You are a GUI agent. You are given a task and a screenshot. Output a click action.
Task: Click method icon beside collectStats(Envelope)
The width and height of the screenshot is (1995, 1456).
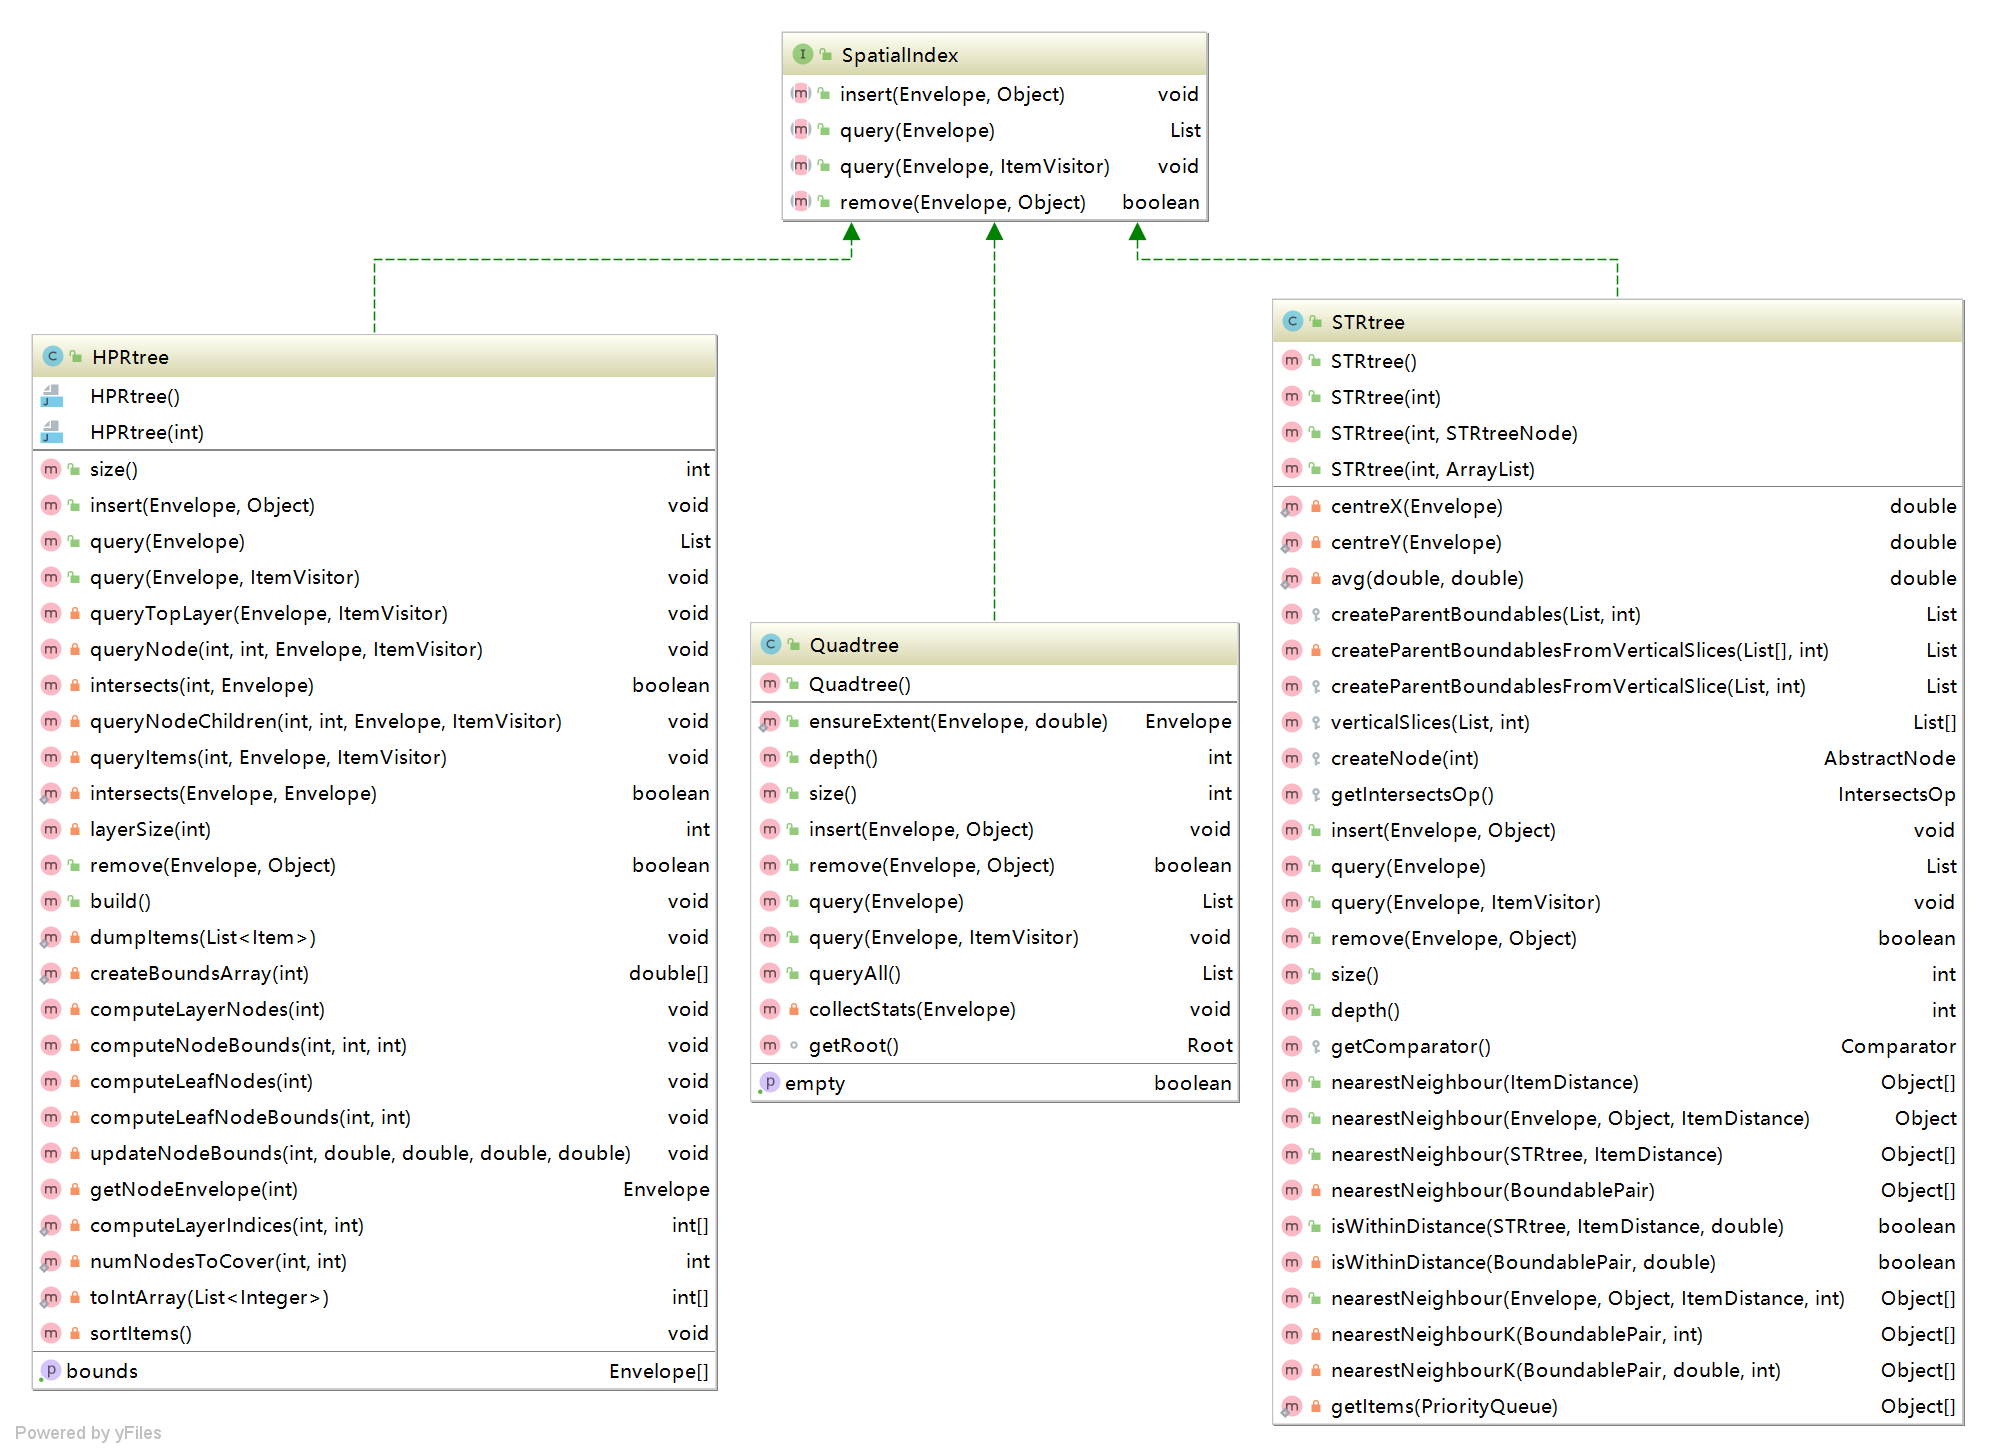(769, 1010)
